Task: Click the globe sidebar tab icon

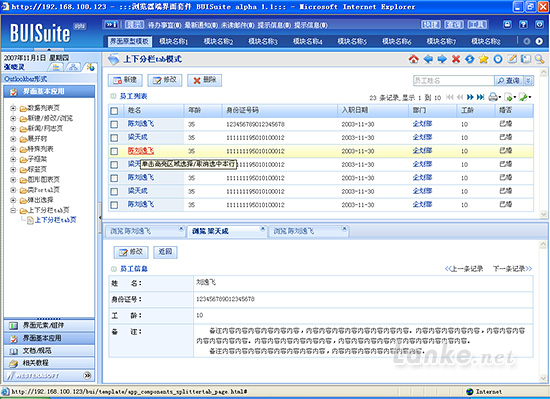Action: coord(90,67)
